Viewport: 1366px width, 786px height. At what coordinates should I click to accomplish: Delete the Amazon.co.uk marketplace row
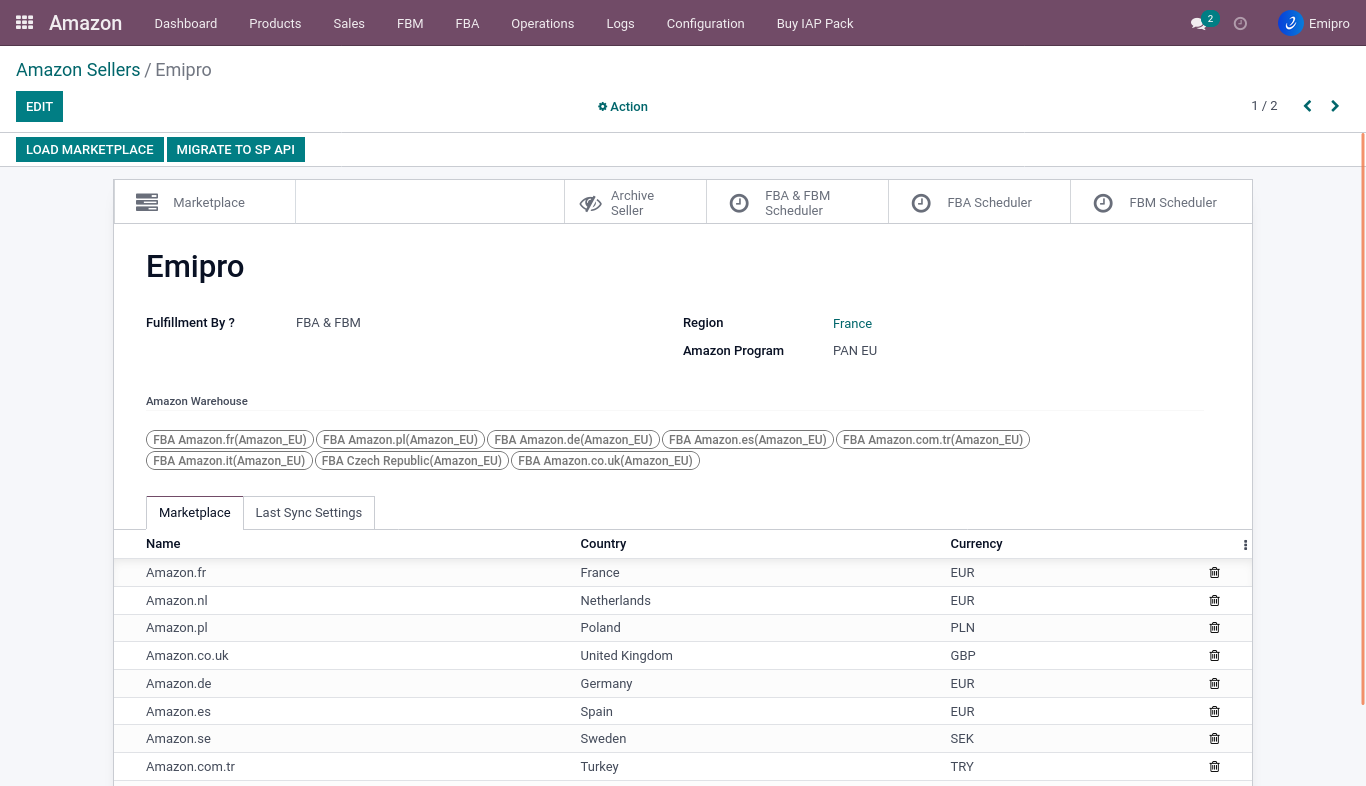click(x=1215, y=656)
